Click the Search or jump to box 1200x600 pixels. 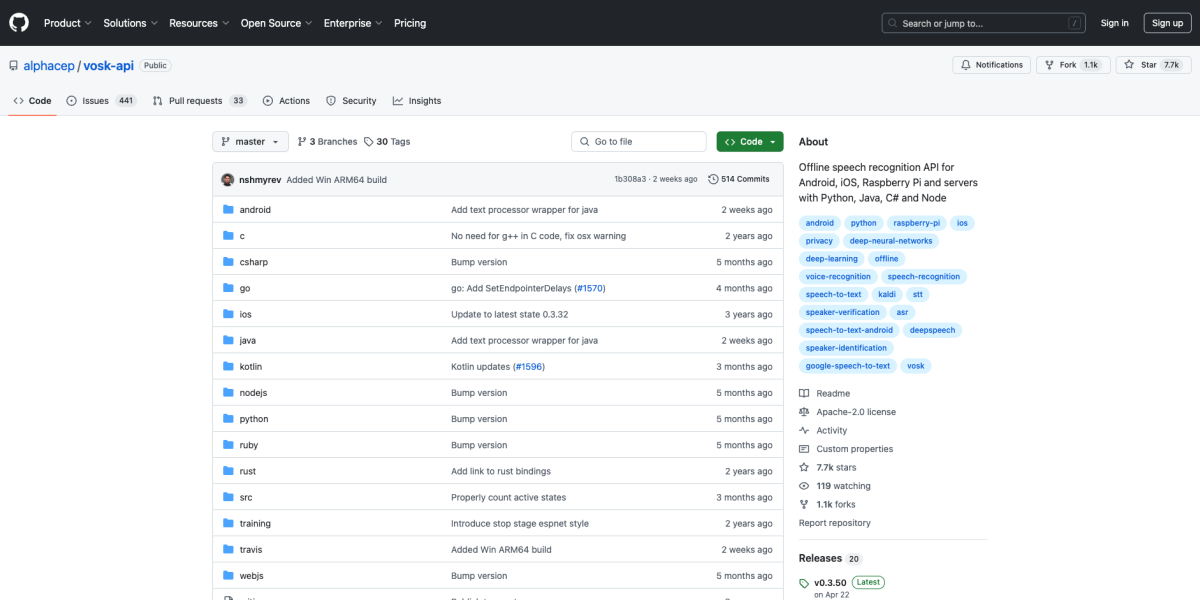tap(983, 23)
